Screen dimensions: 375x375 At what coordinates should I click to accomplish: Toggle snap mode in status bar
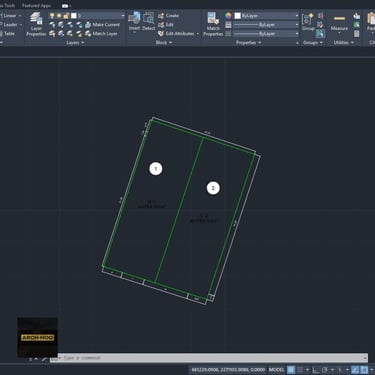pos(300,370)
